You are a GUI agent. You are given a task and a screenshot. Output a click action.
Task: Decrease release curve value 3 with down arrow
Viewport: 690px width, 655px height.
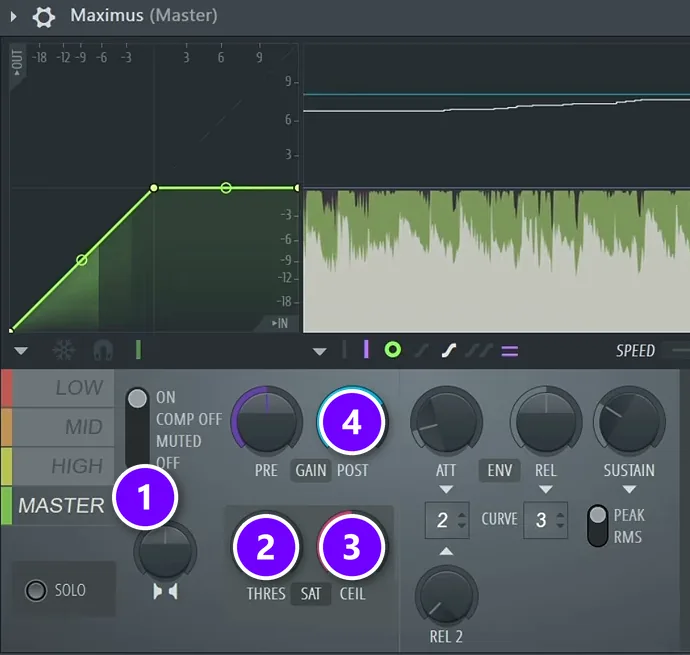point(560,526)
